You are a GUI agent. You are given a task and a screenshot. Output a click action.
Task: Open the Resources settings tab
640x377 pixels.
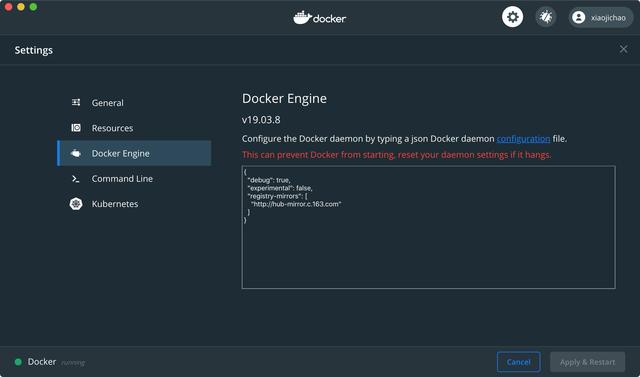[x=134, y=128]
